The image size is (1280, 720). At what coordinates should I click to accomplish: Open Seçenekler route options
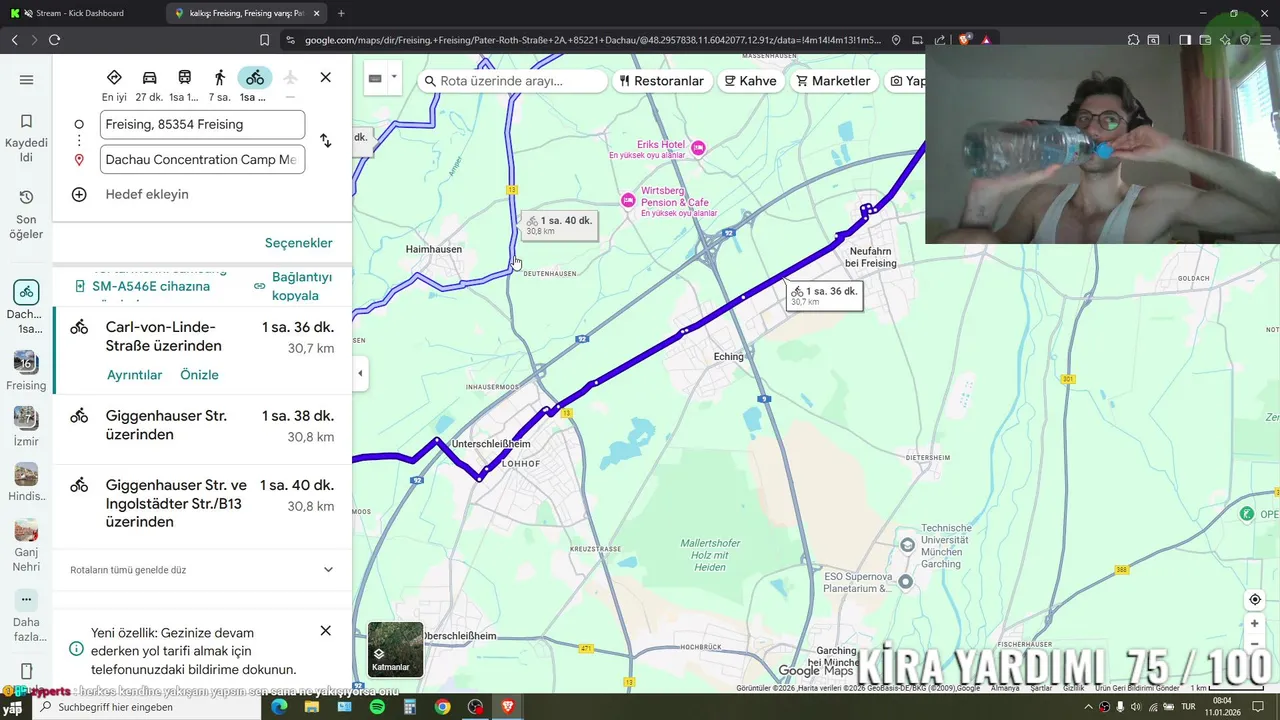[299, 243]
